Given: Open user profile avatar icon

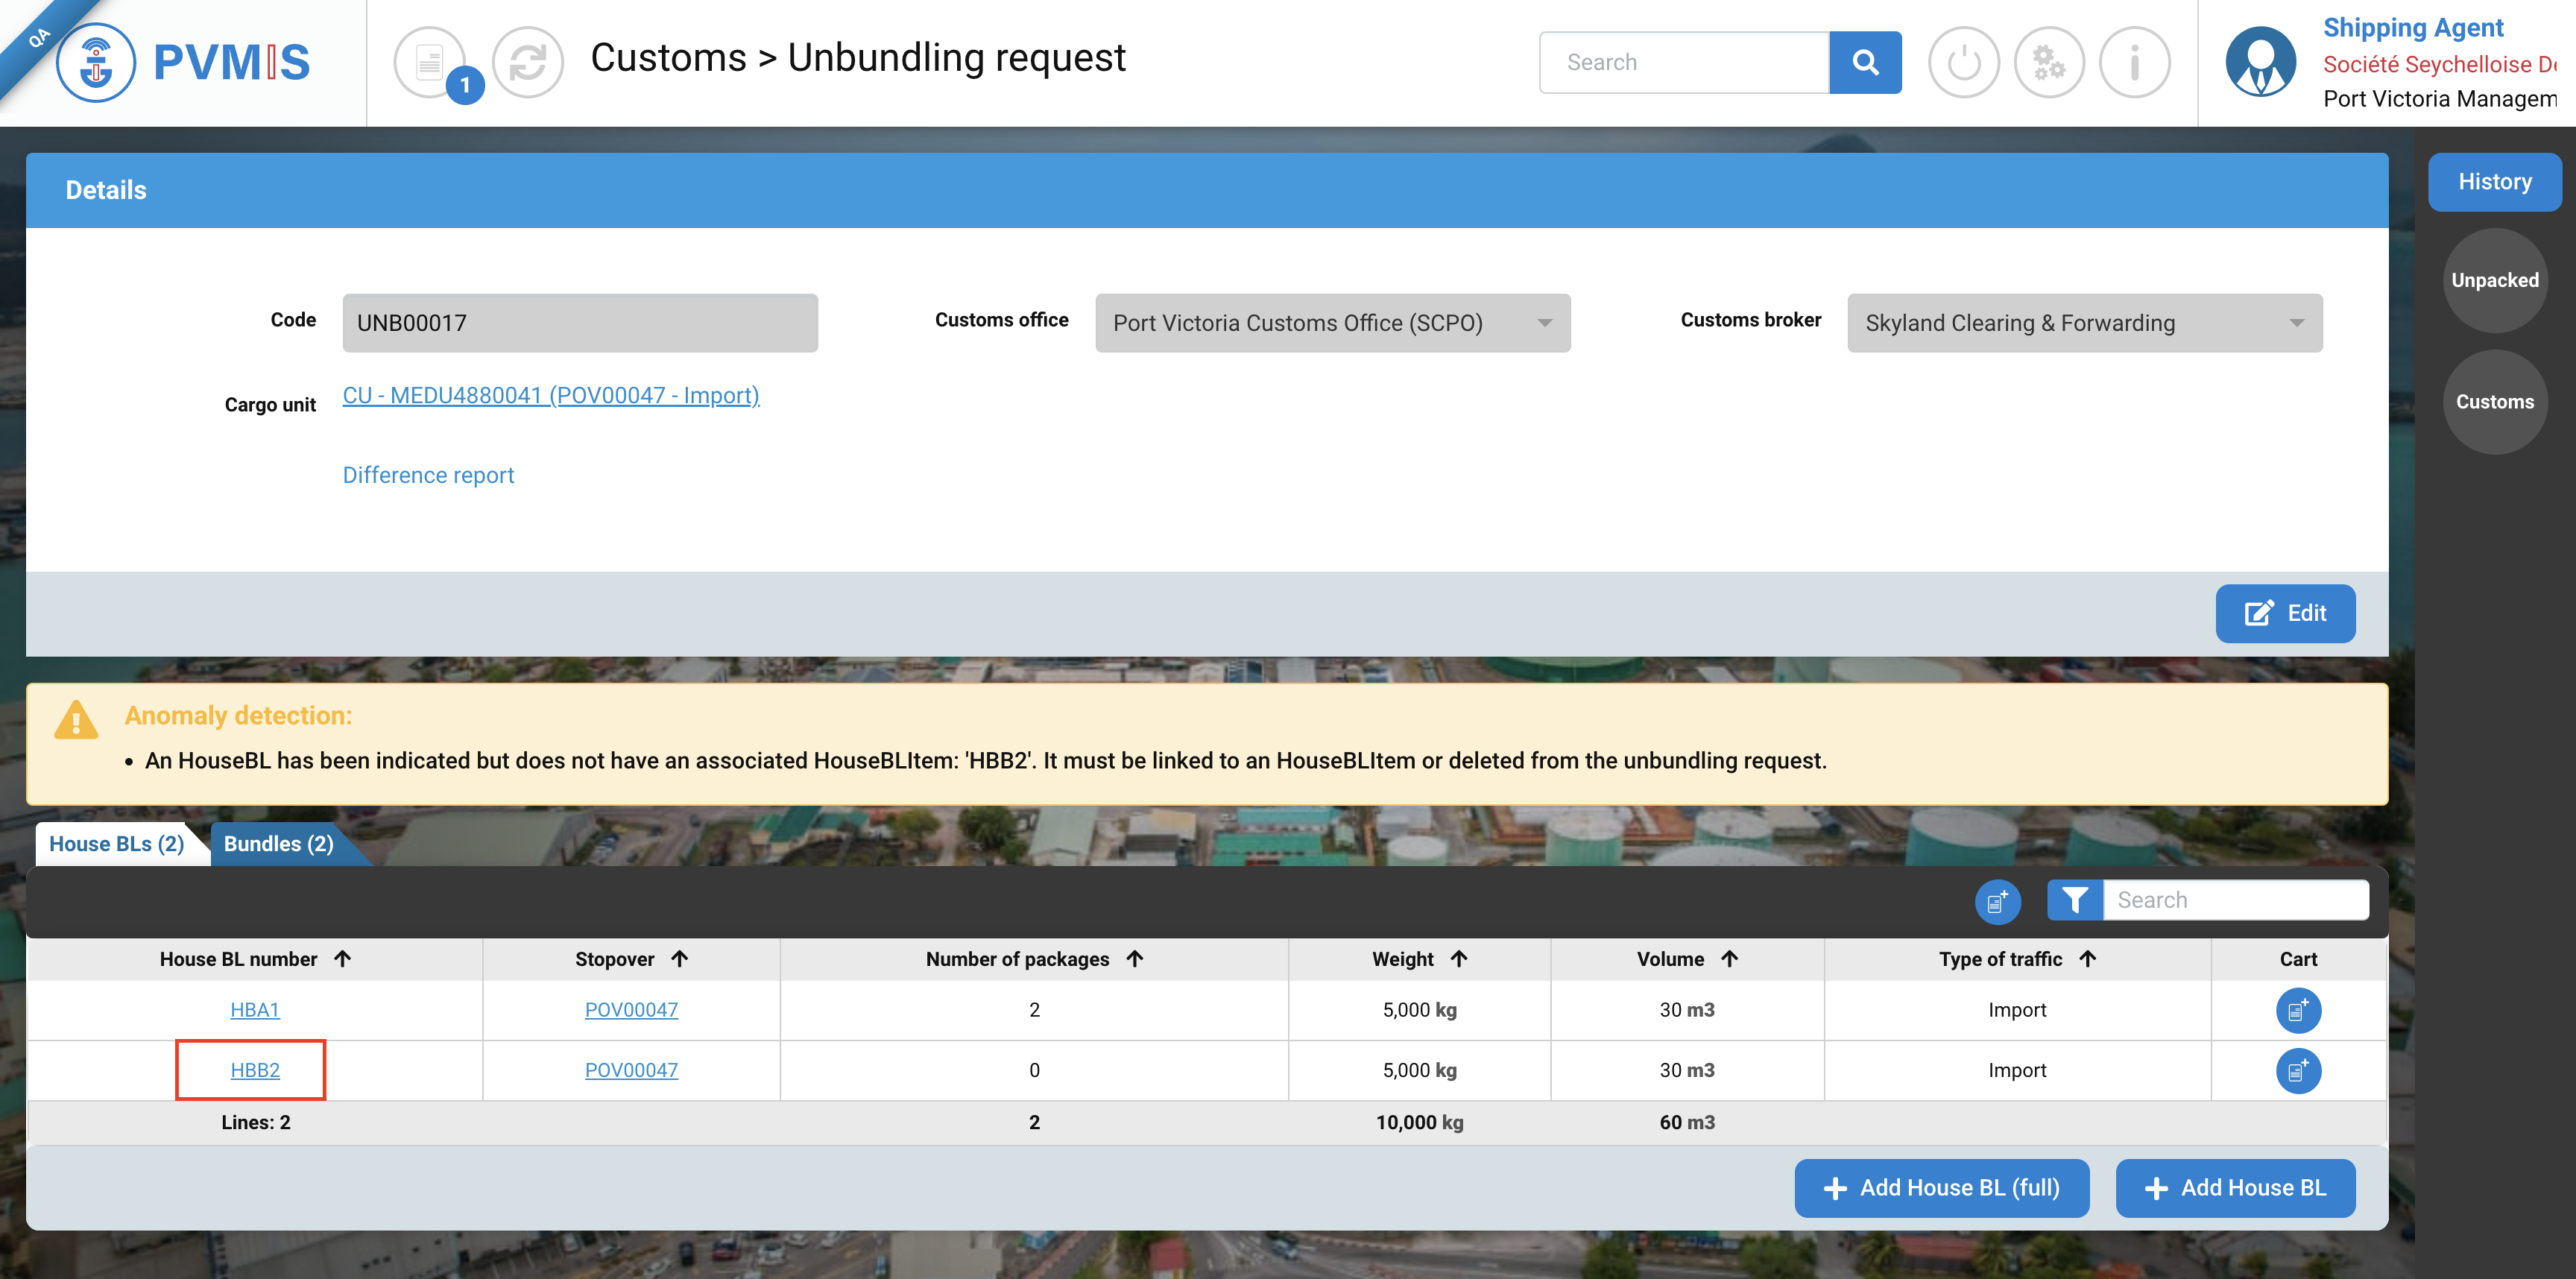Looking at the screenshot, I should coord(2260,62).
